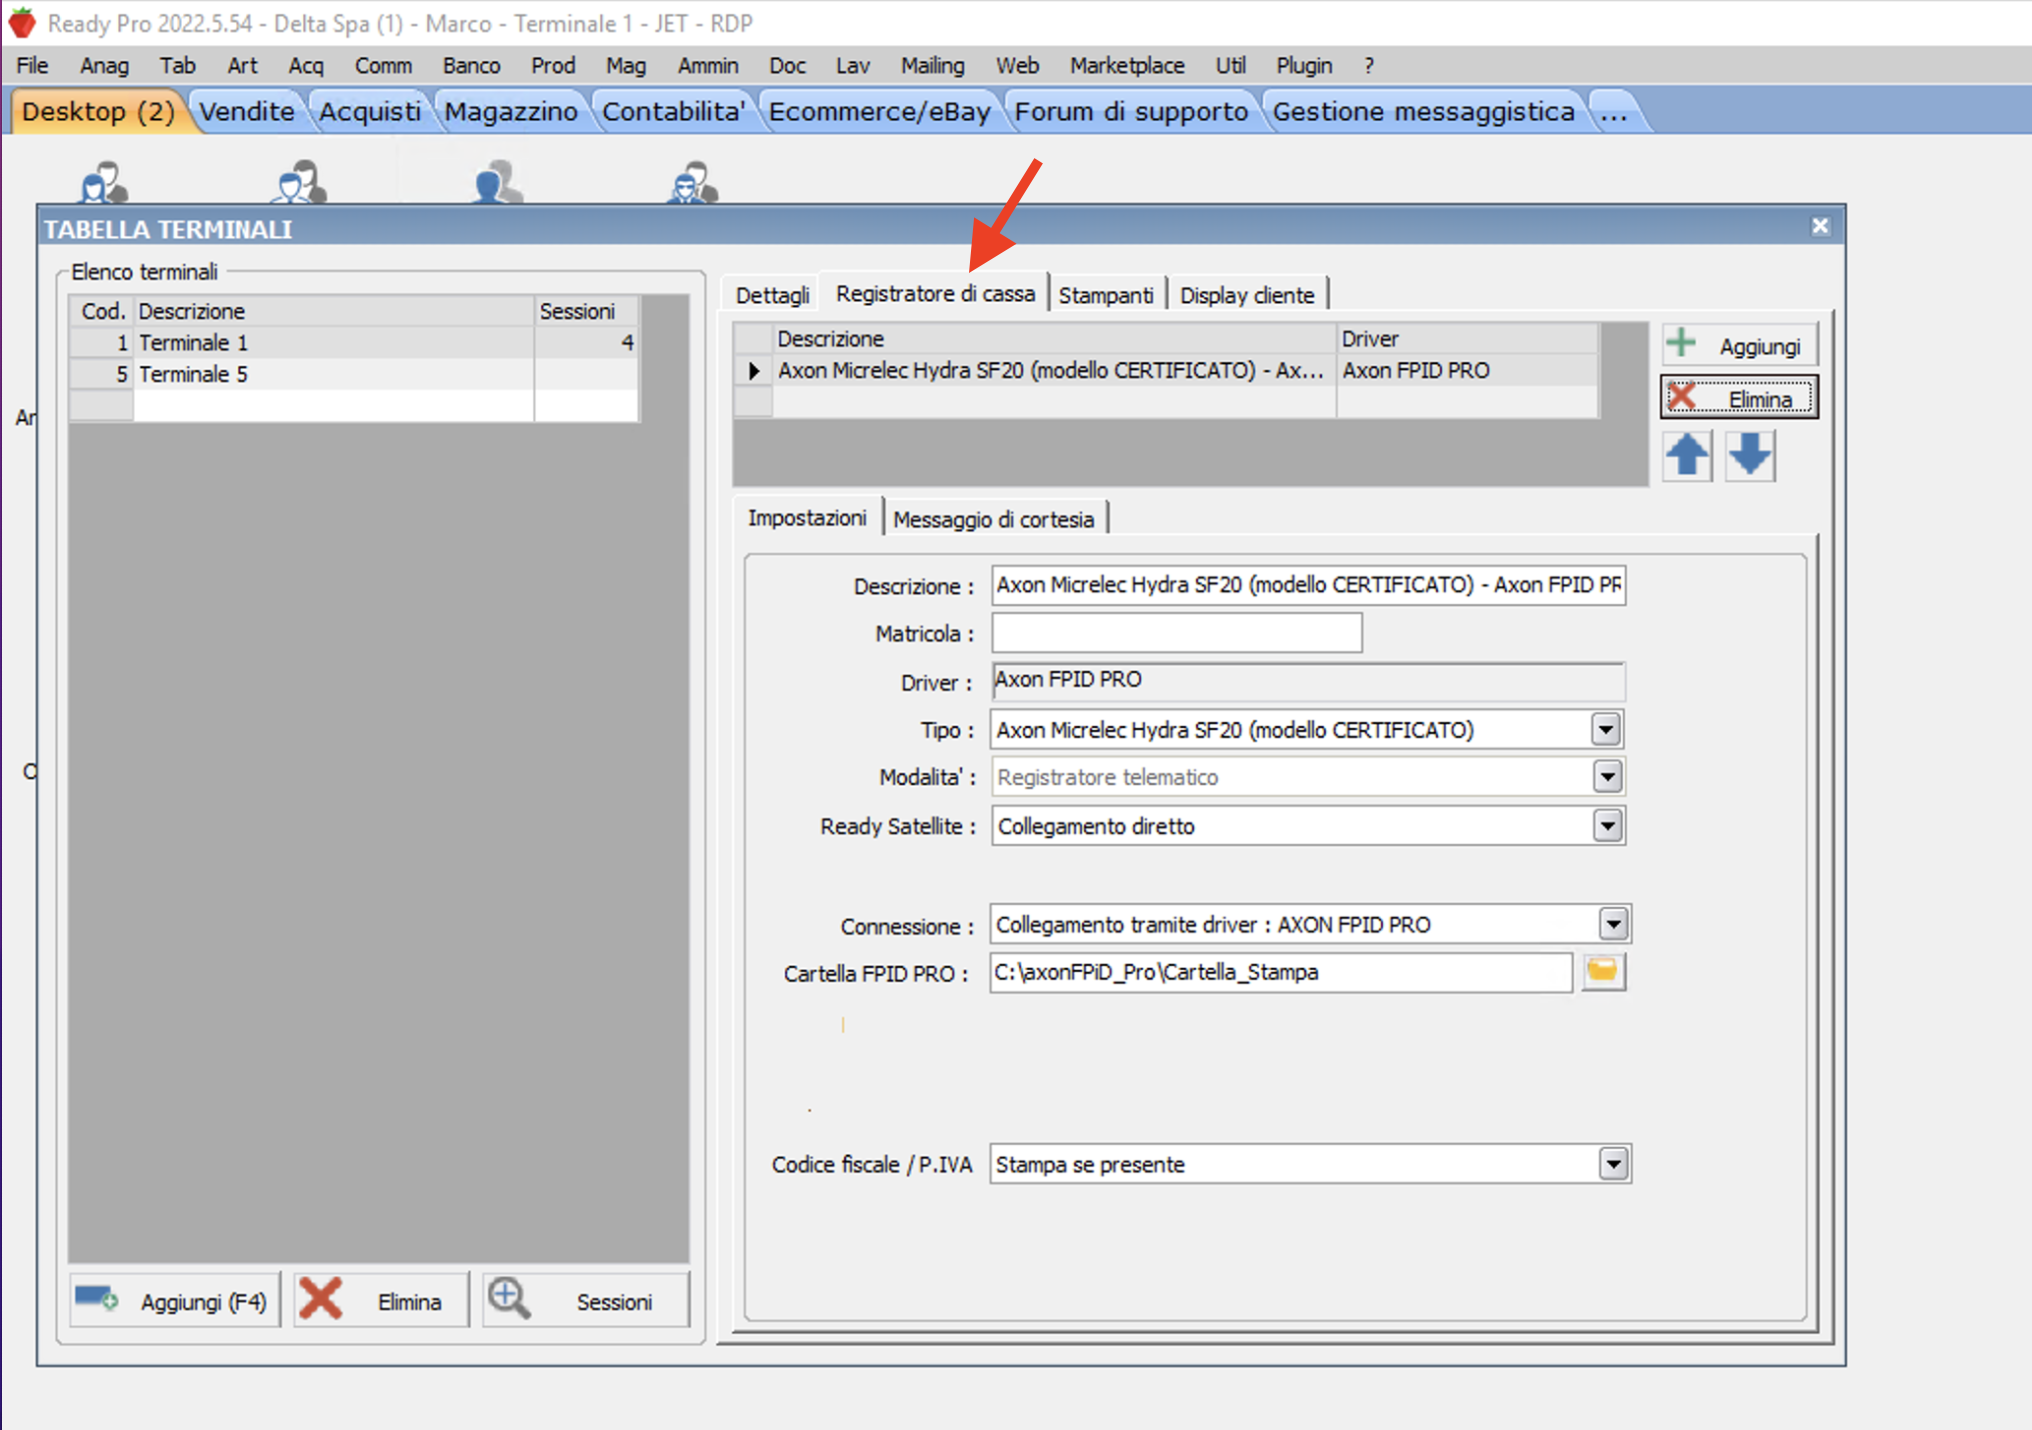
Task: Click the third grey user icon on desktop
Action: tap(498, 182)
